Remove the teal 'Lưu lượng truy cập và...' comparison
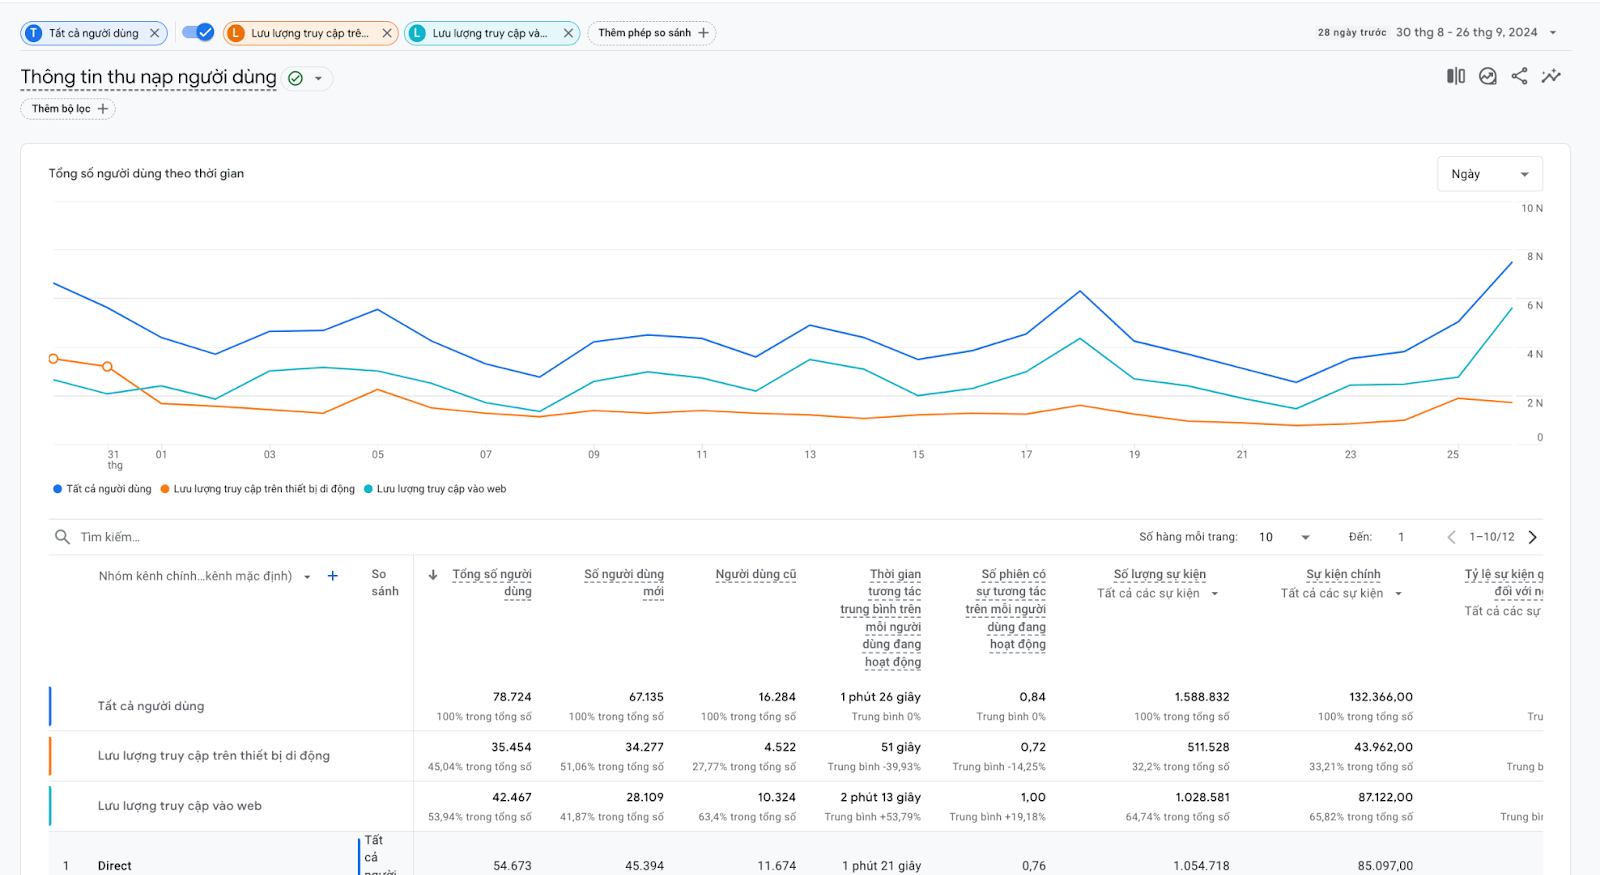This screenshot has height=875, width=1600. 568,33
